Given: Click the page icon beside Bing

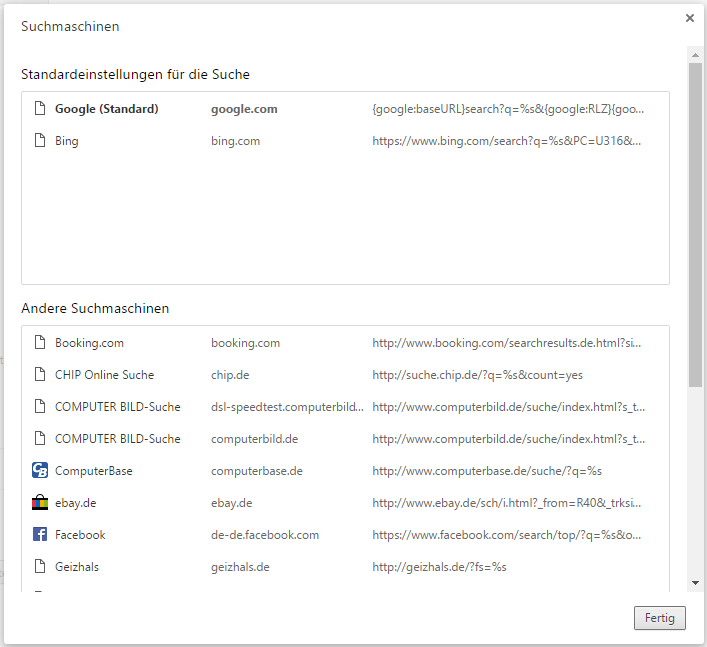Looking at the screenshot, I should (x=40, y=141).
